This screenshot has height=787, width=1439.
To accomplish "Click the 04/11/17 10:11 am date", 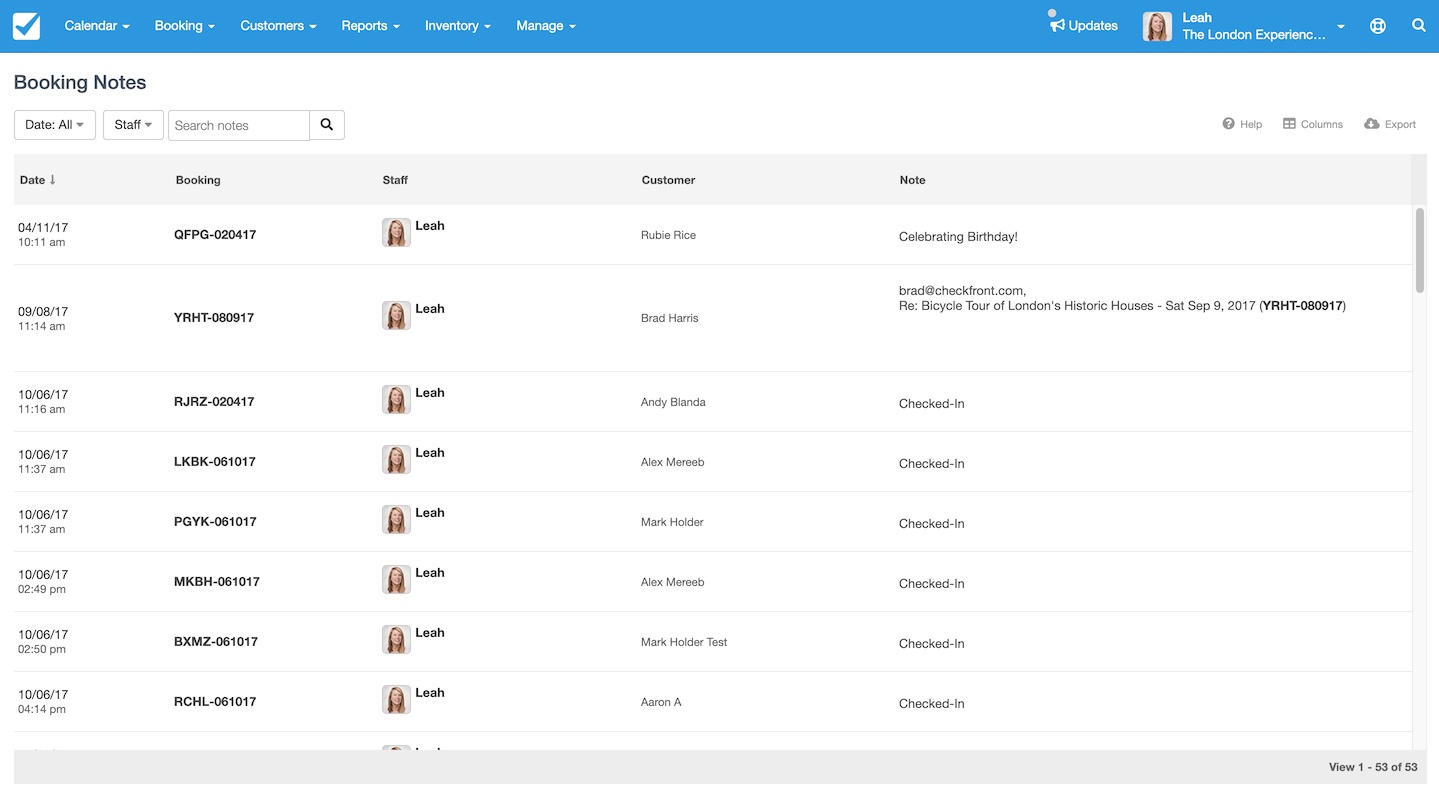I will click(43, 234).
